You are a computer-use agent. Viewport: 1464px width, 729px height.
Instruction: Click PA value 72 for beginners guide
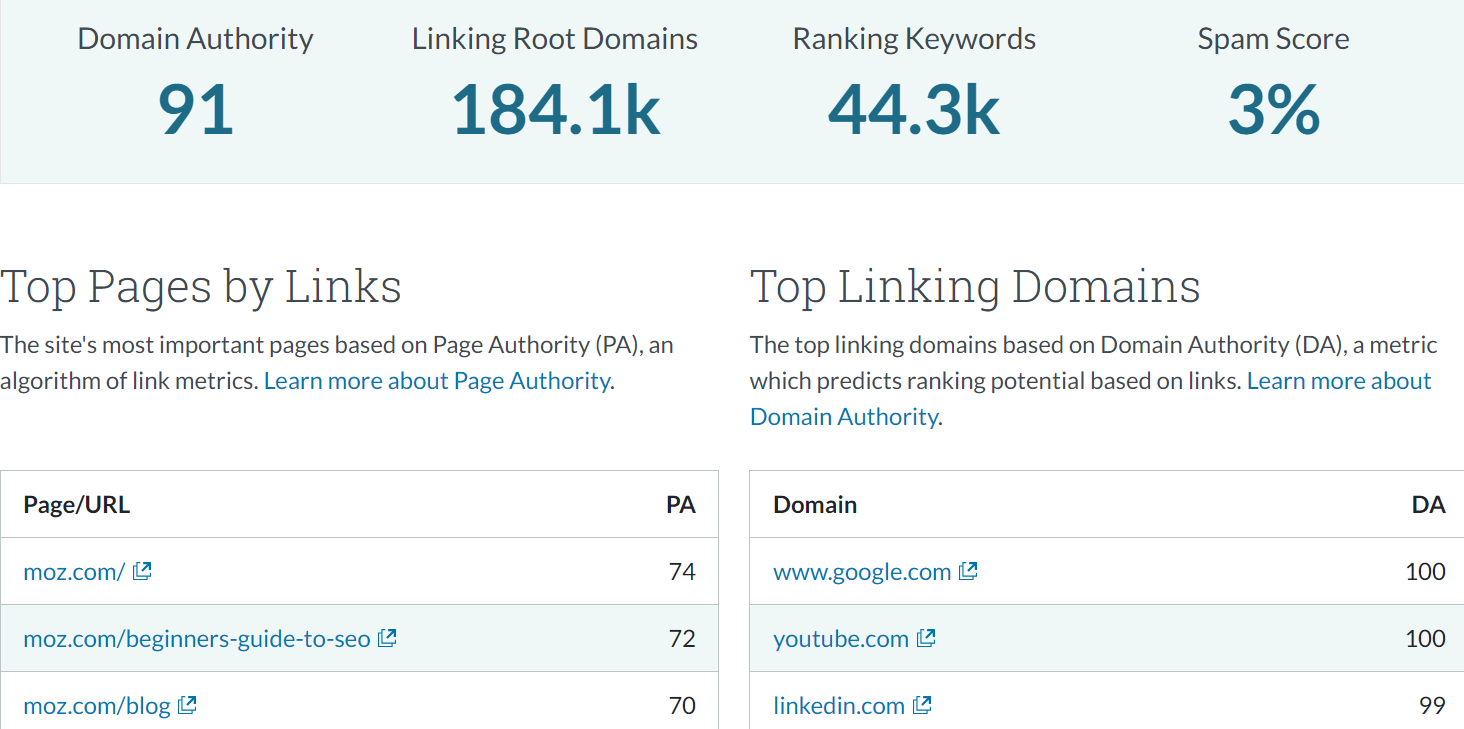click(682, 639)
